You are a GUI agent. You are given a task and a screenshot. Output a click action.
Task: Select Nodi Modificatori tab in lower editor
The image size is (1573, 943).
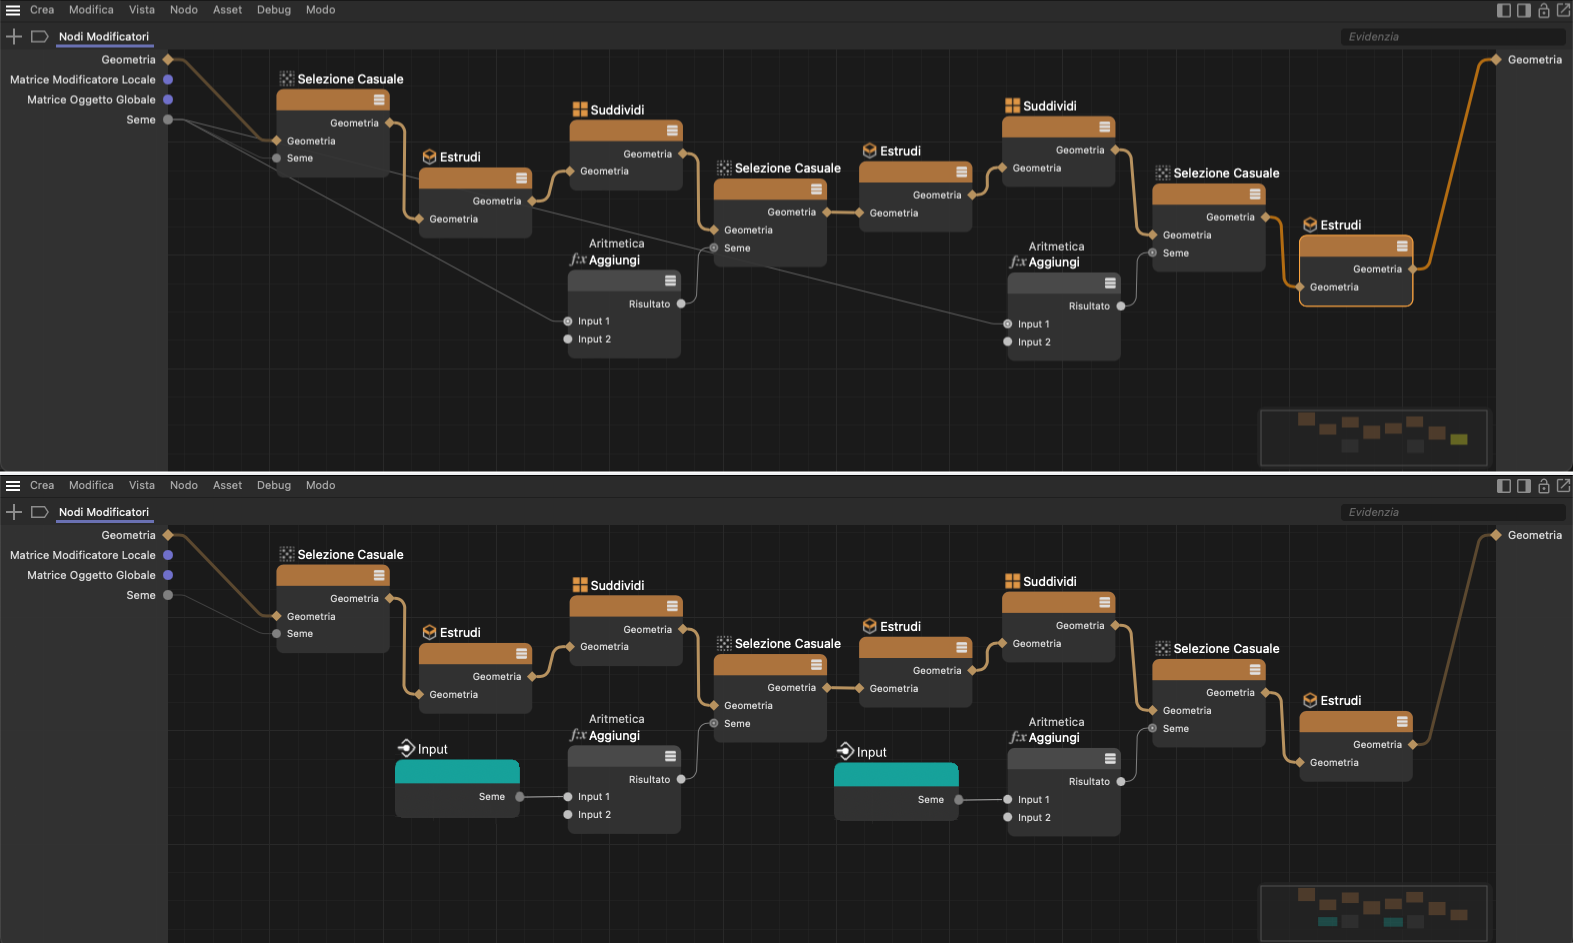[104, 513]
